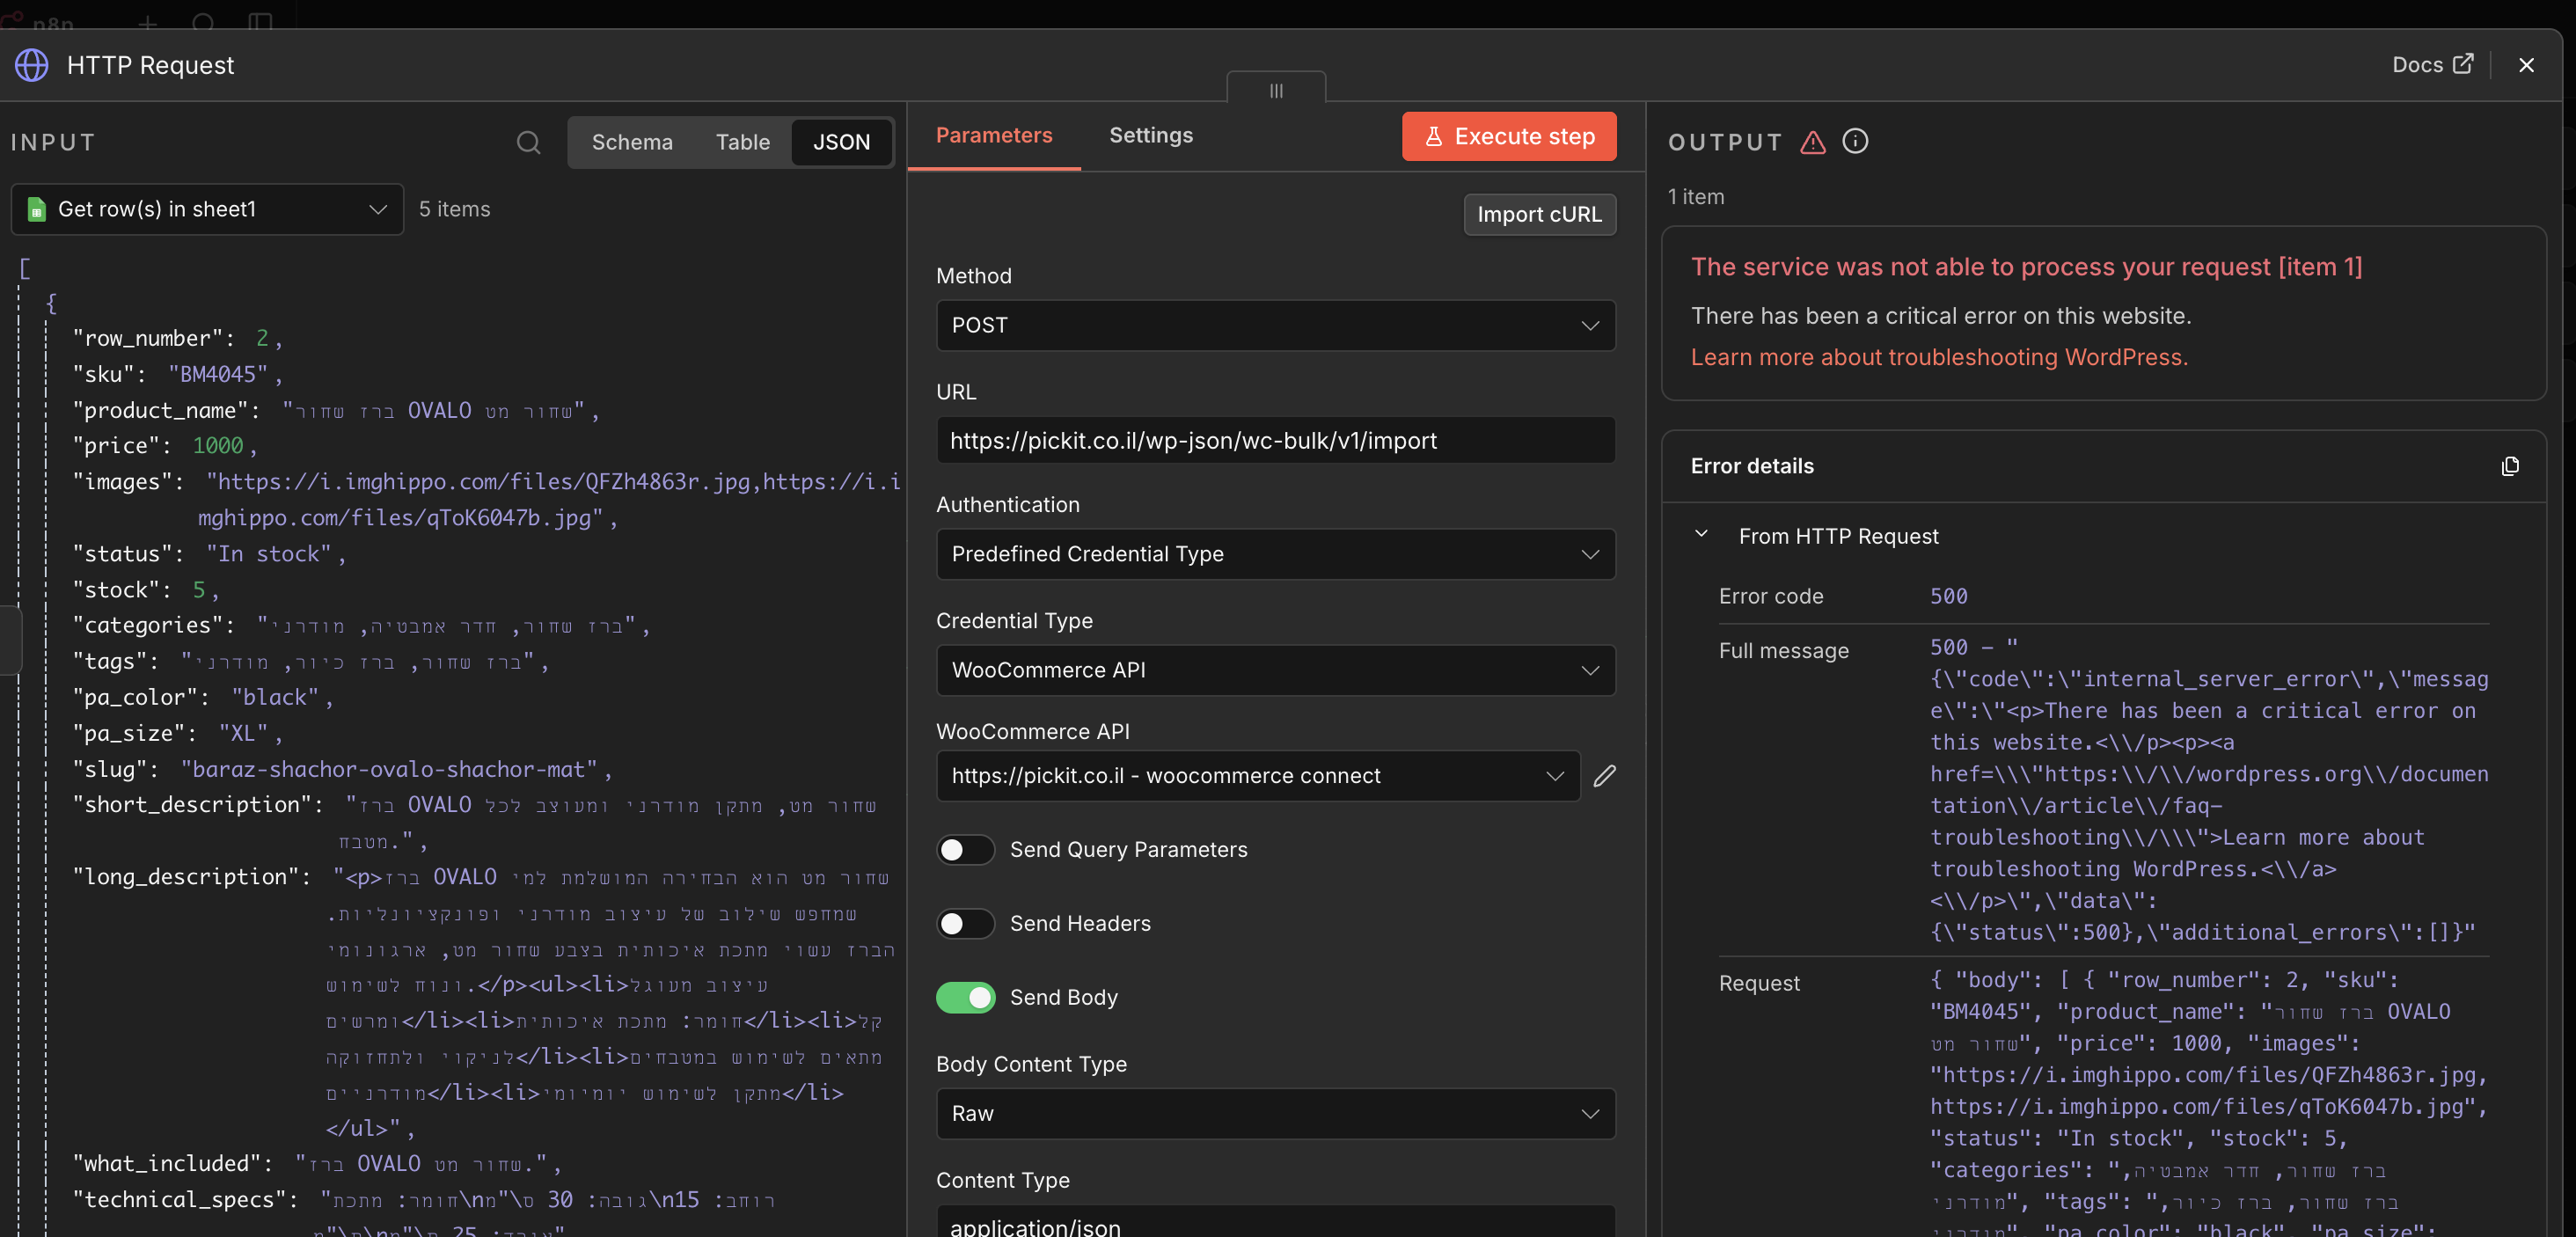2576x1237 pixels.
Task: Disable the Send Body toggle
Action: pos(965,998)
